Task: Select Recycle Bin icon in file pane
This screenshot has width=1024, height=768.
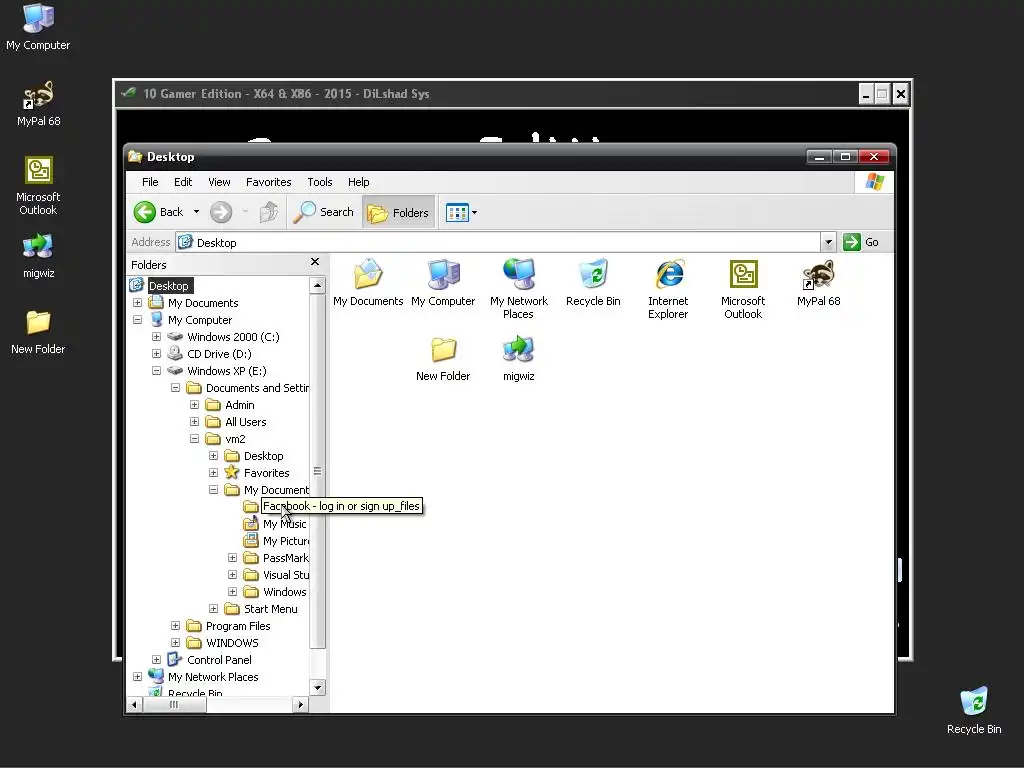Action: tap(594, 282)
